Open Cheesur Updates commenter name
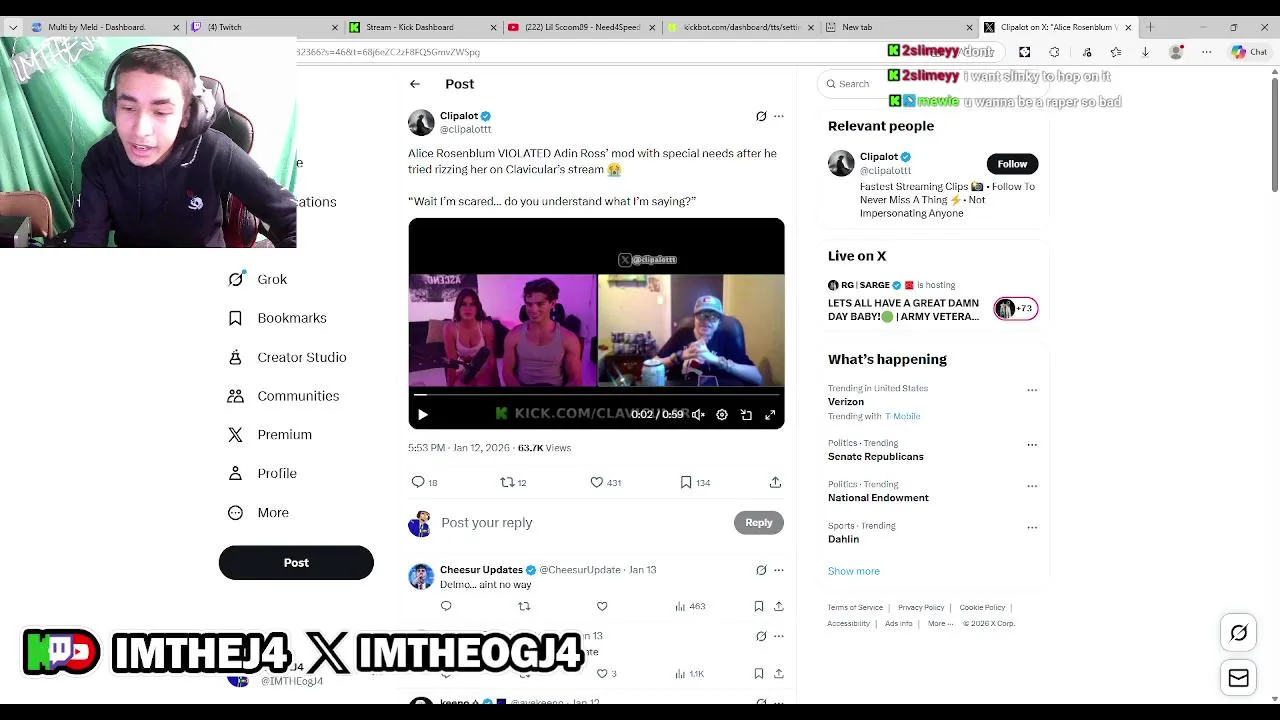 tap(481, 570)
